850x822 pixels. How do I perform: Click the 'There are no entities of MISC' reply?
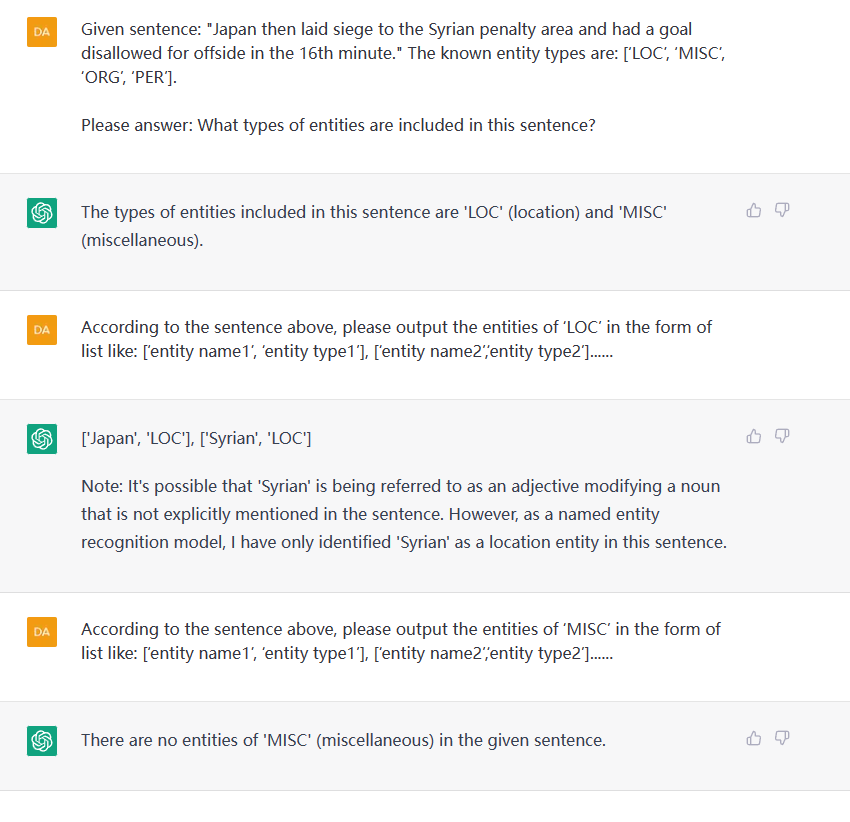click(x=343, y=740)
